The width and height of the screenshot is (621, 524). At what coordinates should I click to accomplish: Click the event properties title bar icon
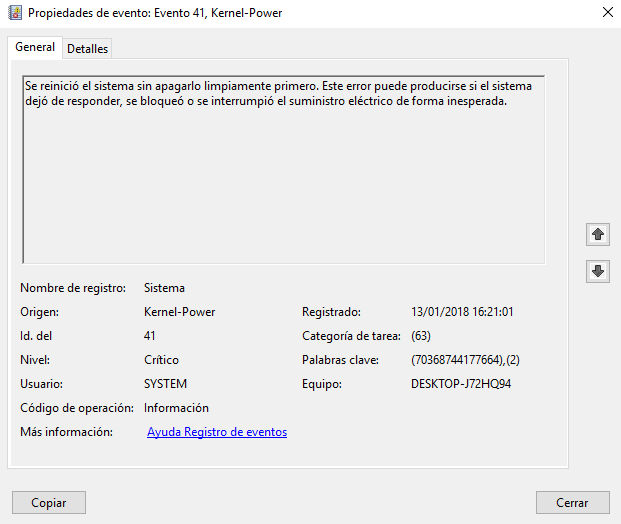point(15,13)
